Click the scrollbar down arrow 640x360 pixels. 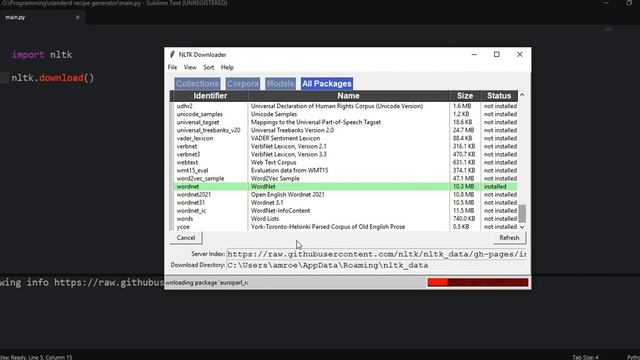522,227
